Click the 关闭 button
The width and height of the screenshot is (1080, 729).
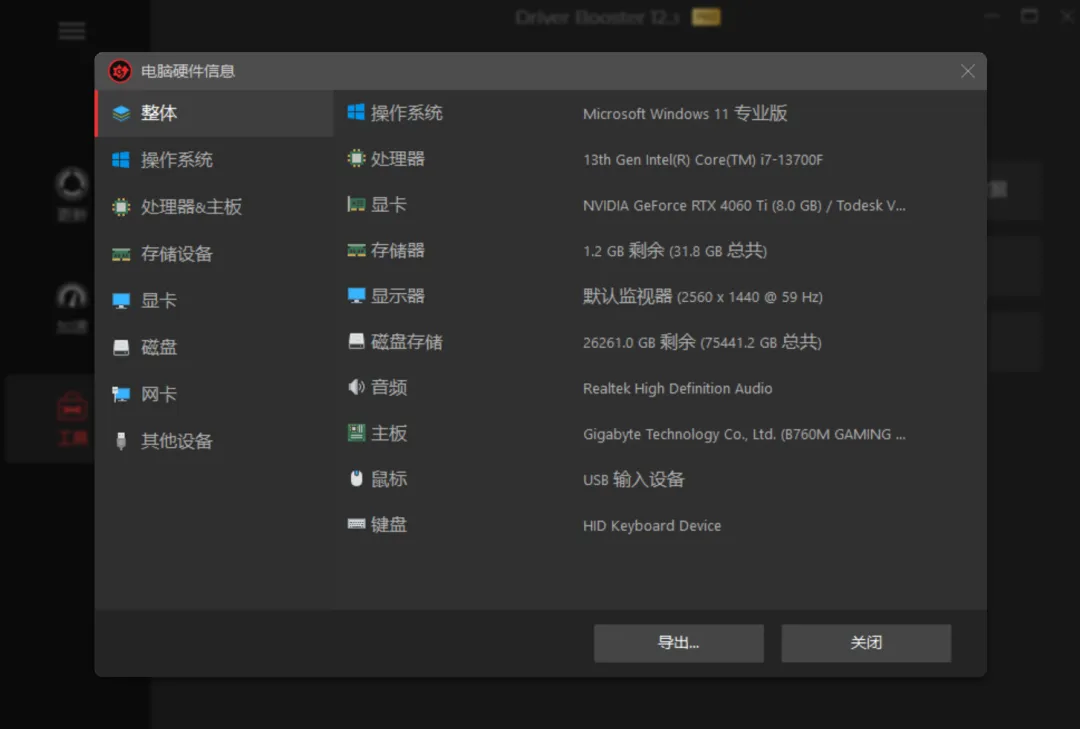866,643
